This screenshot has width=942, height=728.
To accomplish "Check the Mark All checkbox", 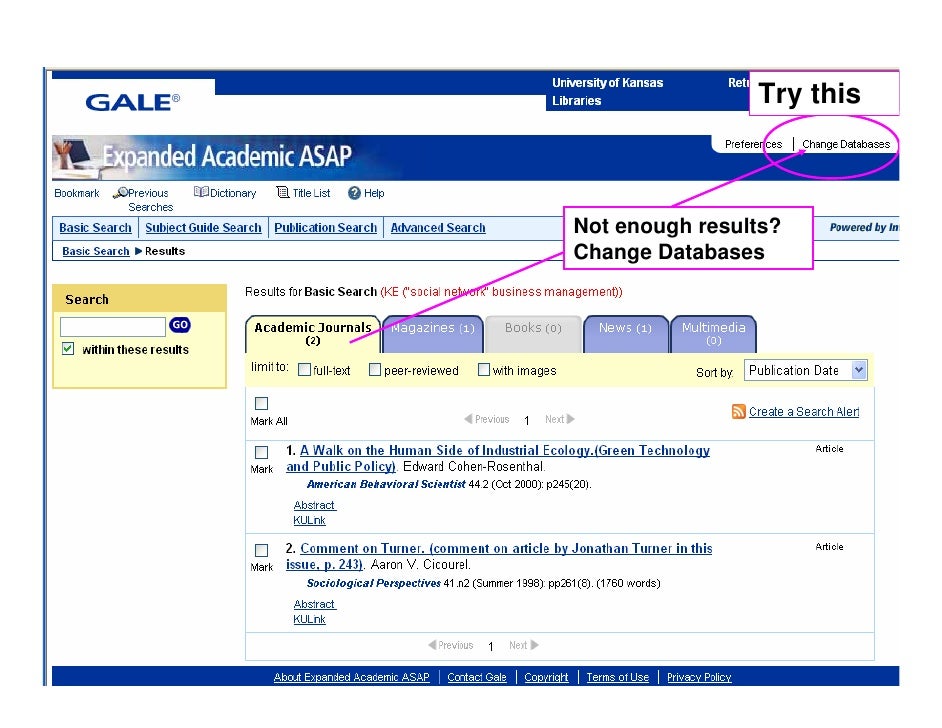I will coord(261,404).
